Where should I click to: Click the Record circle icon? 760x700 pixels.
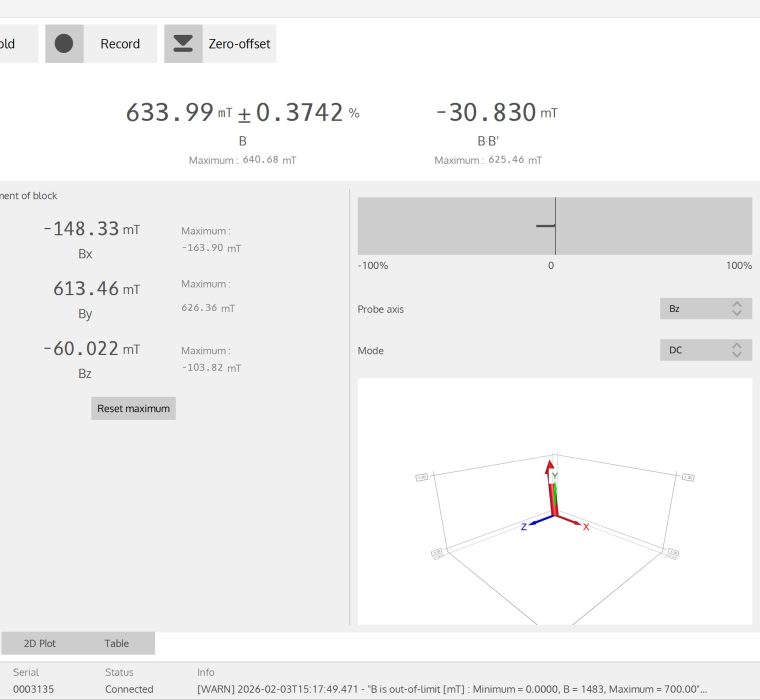pyautogui.click(x=64, y=44)
